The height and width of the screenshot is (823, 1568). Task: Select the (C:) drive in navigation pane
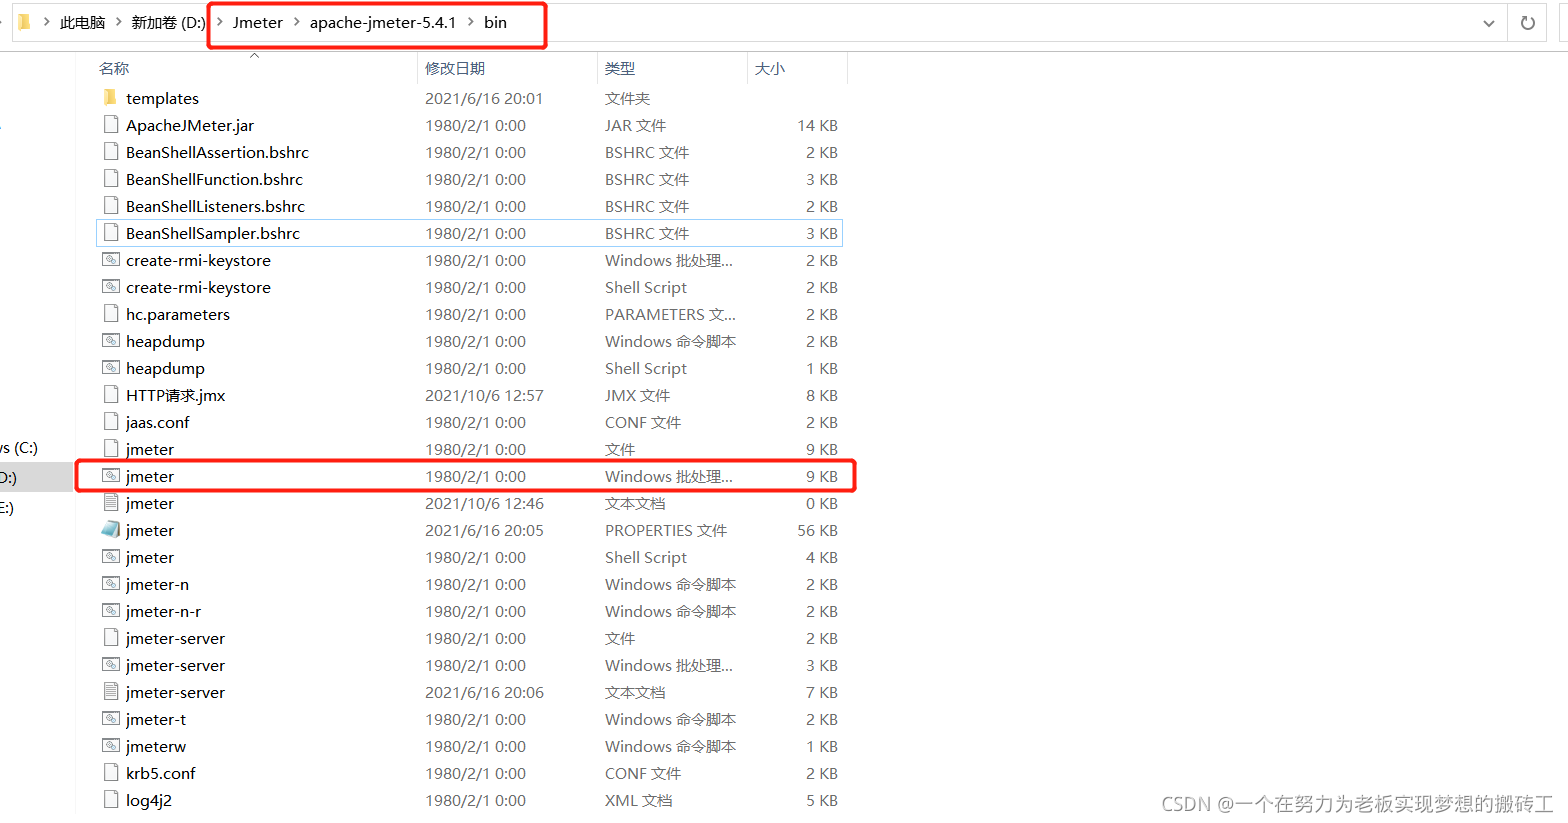coord(19,447)
